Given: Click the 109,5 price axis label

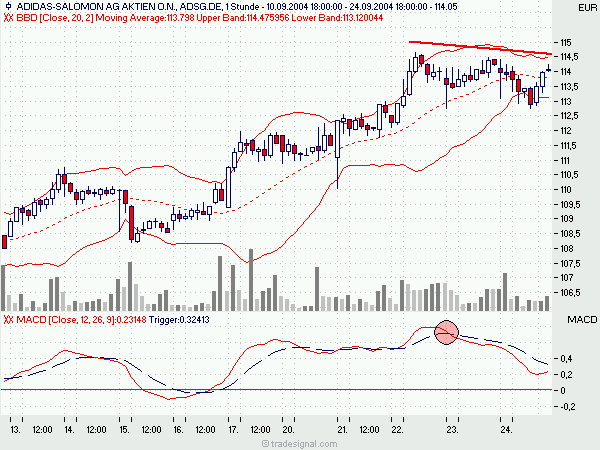Looking at the screenshot, I should click(x=570, y=204).
